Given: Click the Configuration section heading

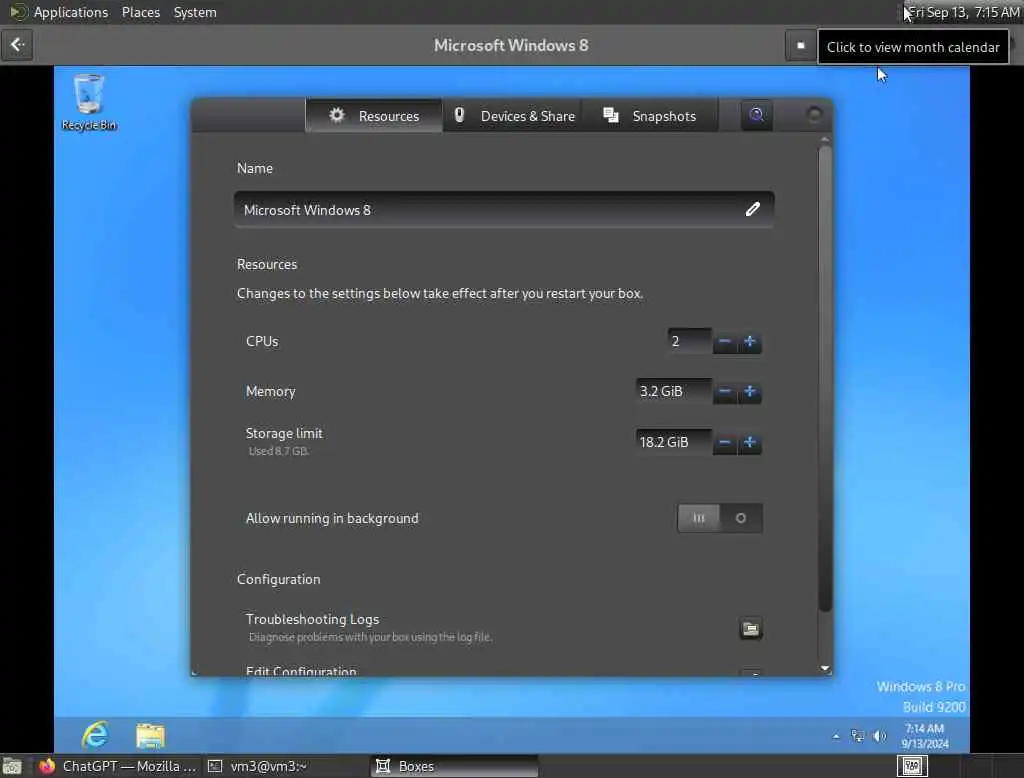Looking at the screenshot, I should pos(279,579).
